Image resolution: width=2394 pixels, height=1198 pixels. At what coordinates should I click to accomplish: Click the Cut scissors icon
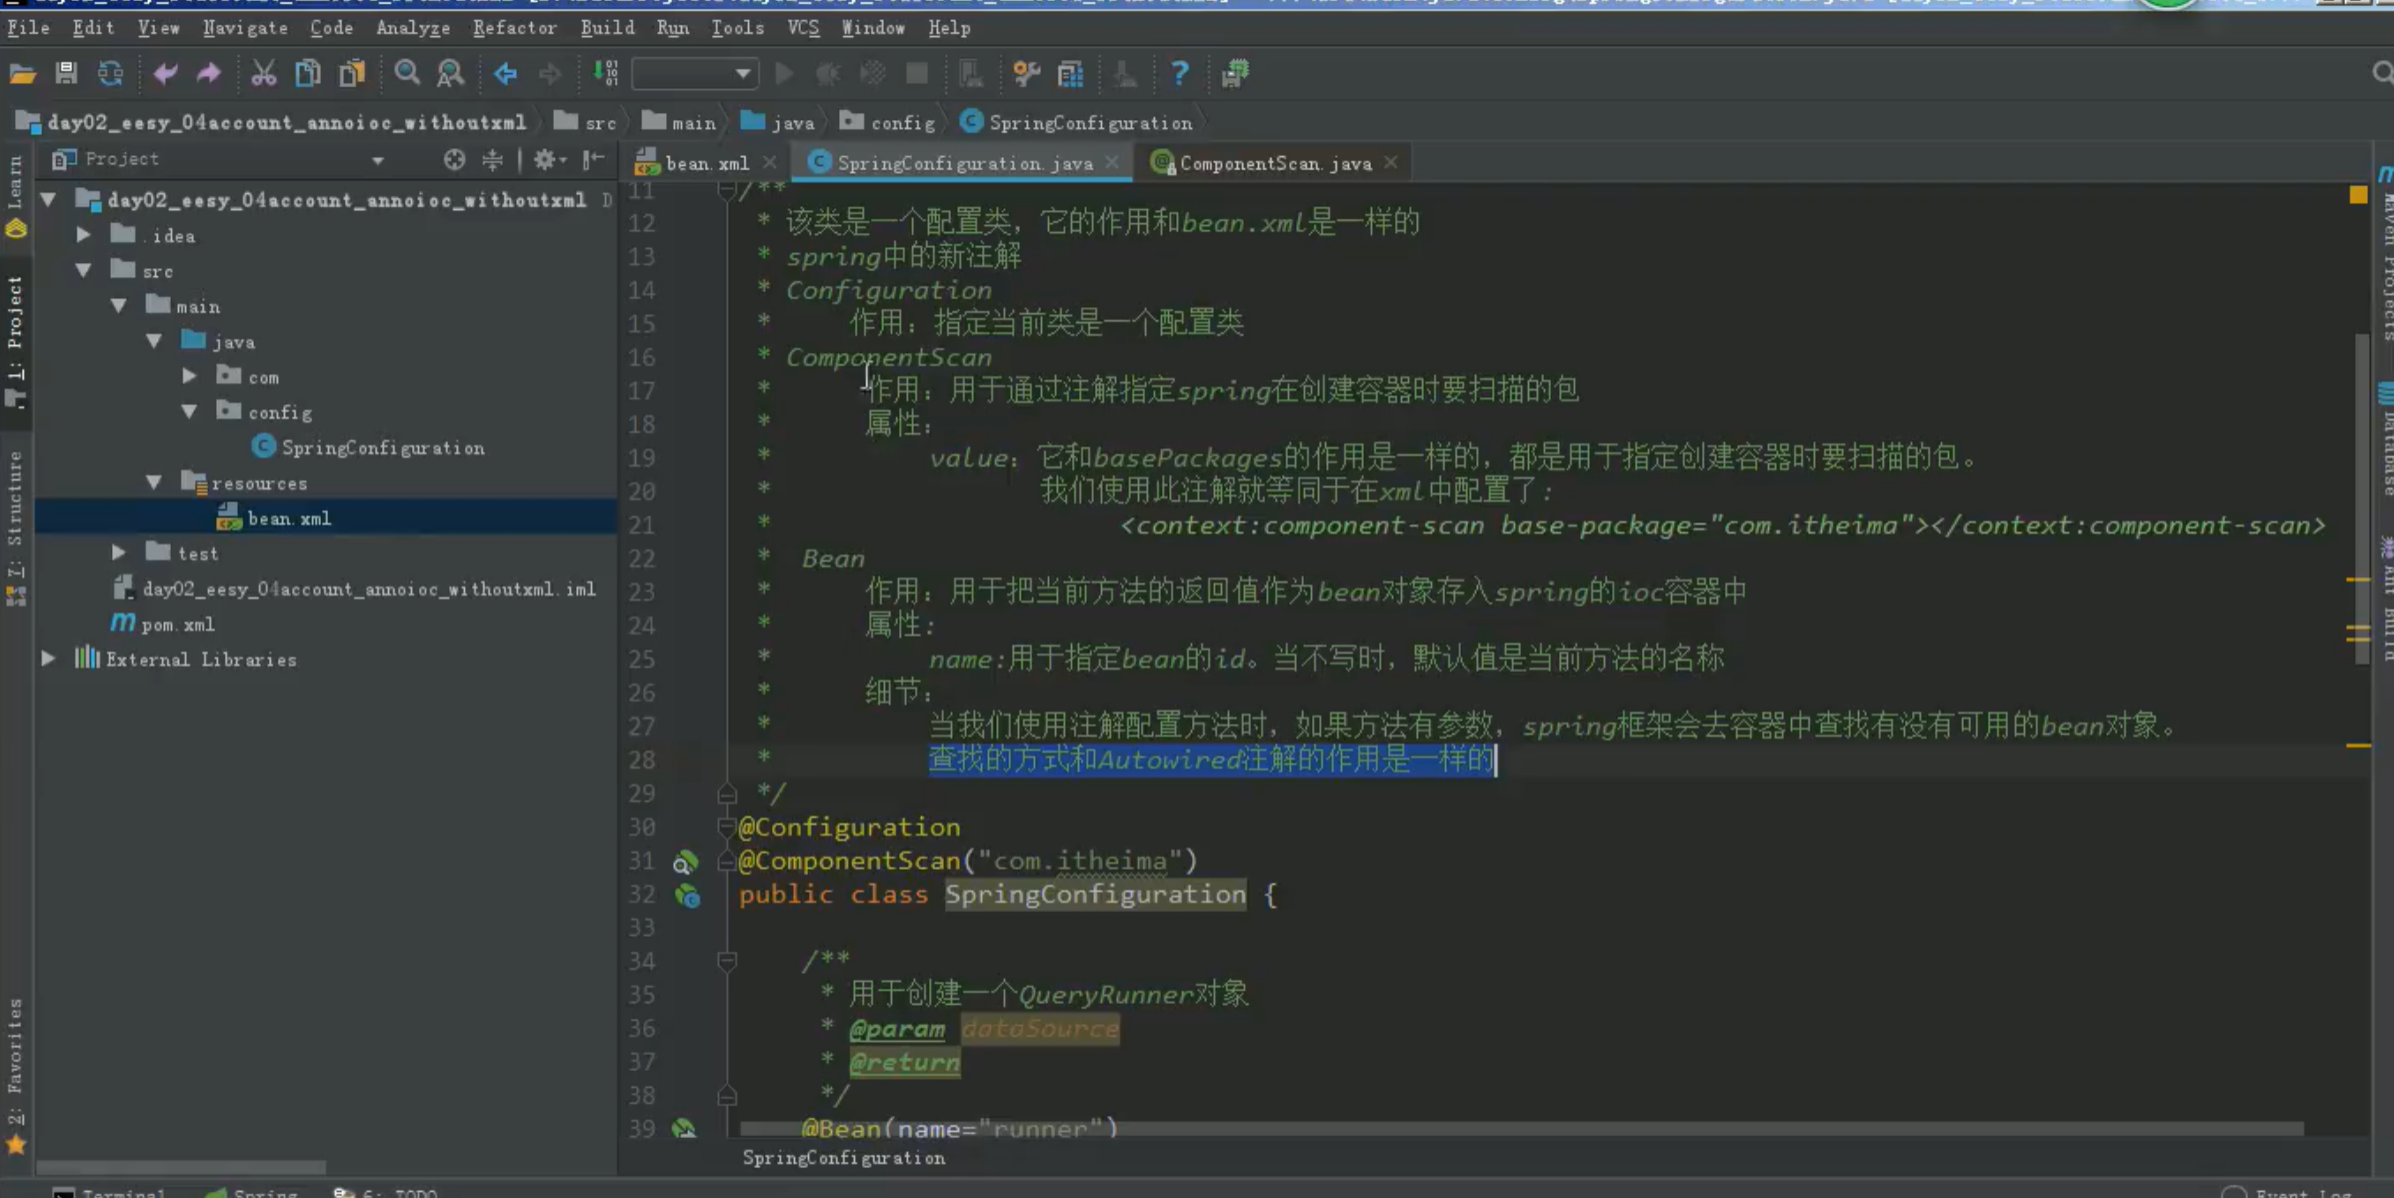click(x=263, y=73)
